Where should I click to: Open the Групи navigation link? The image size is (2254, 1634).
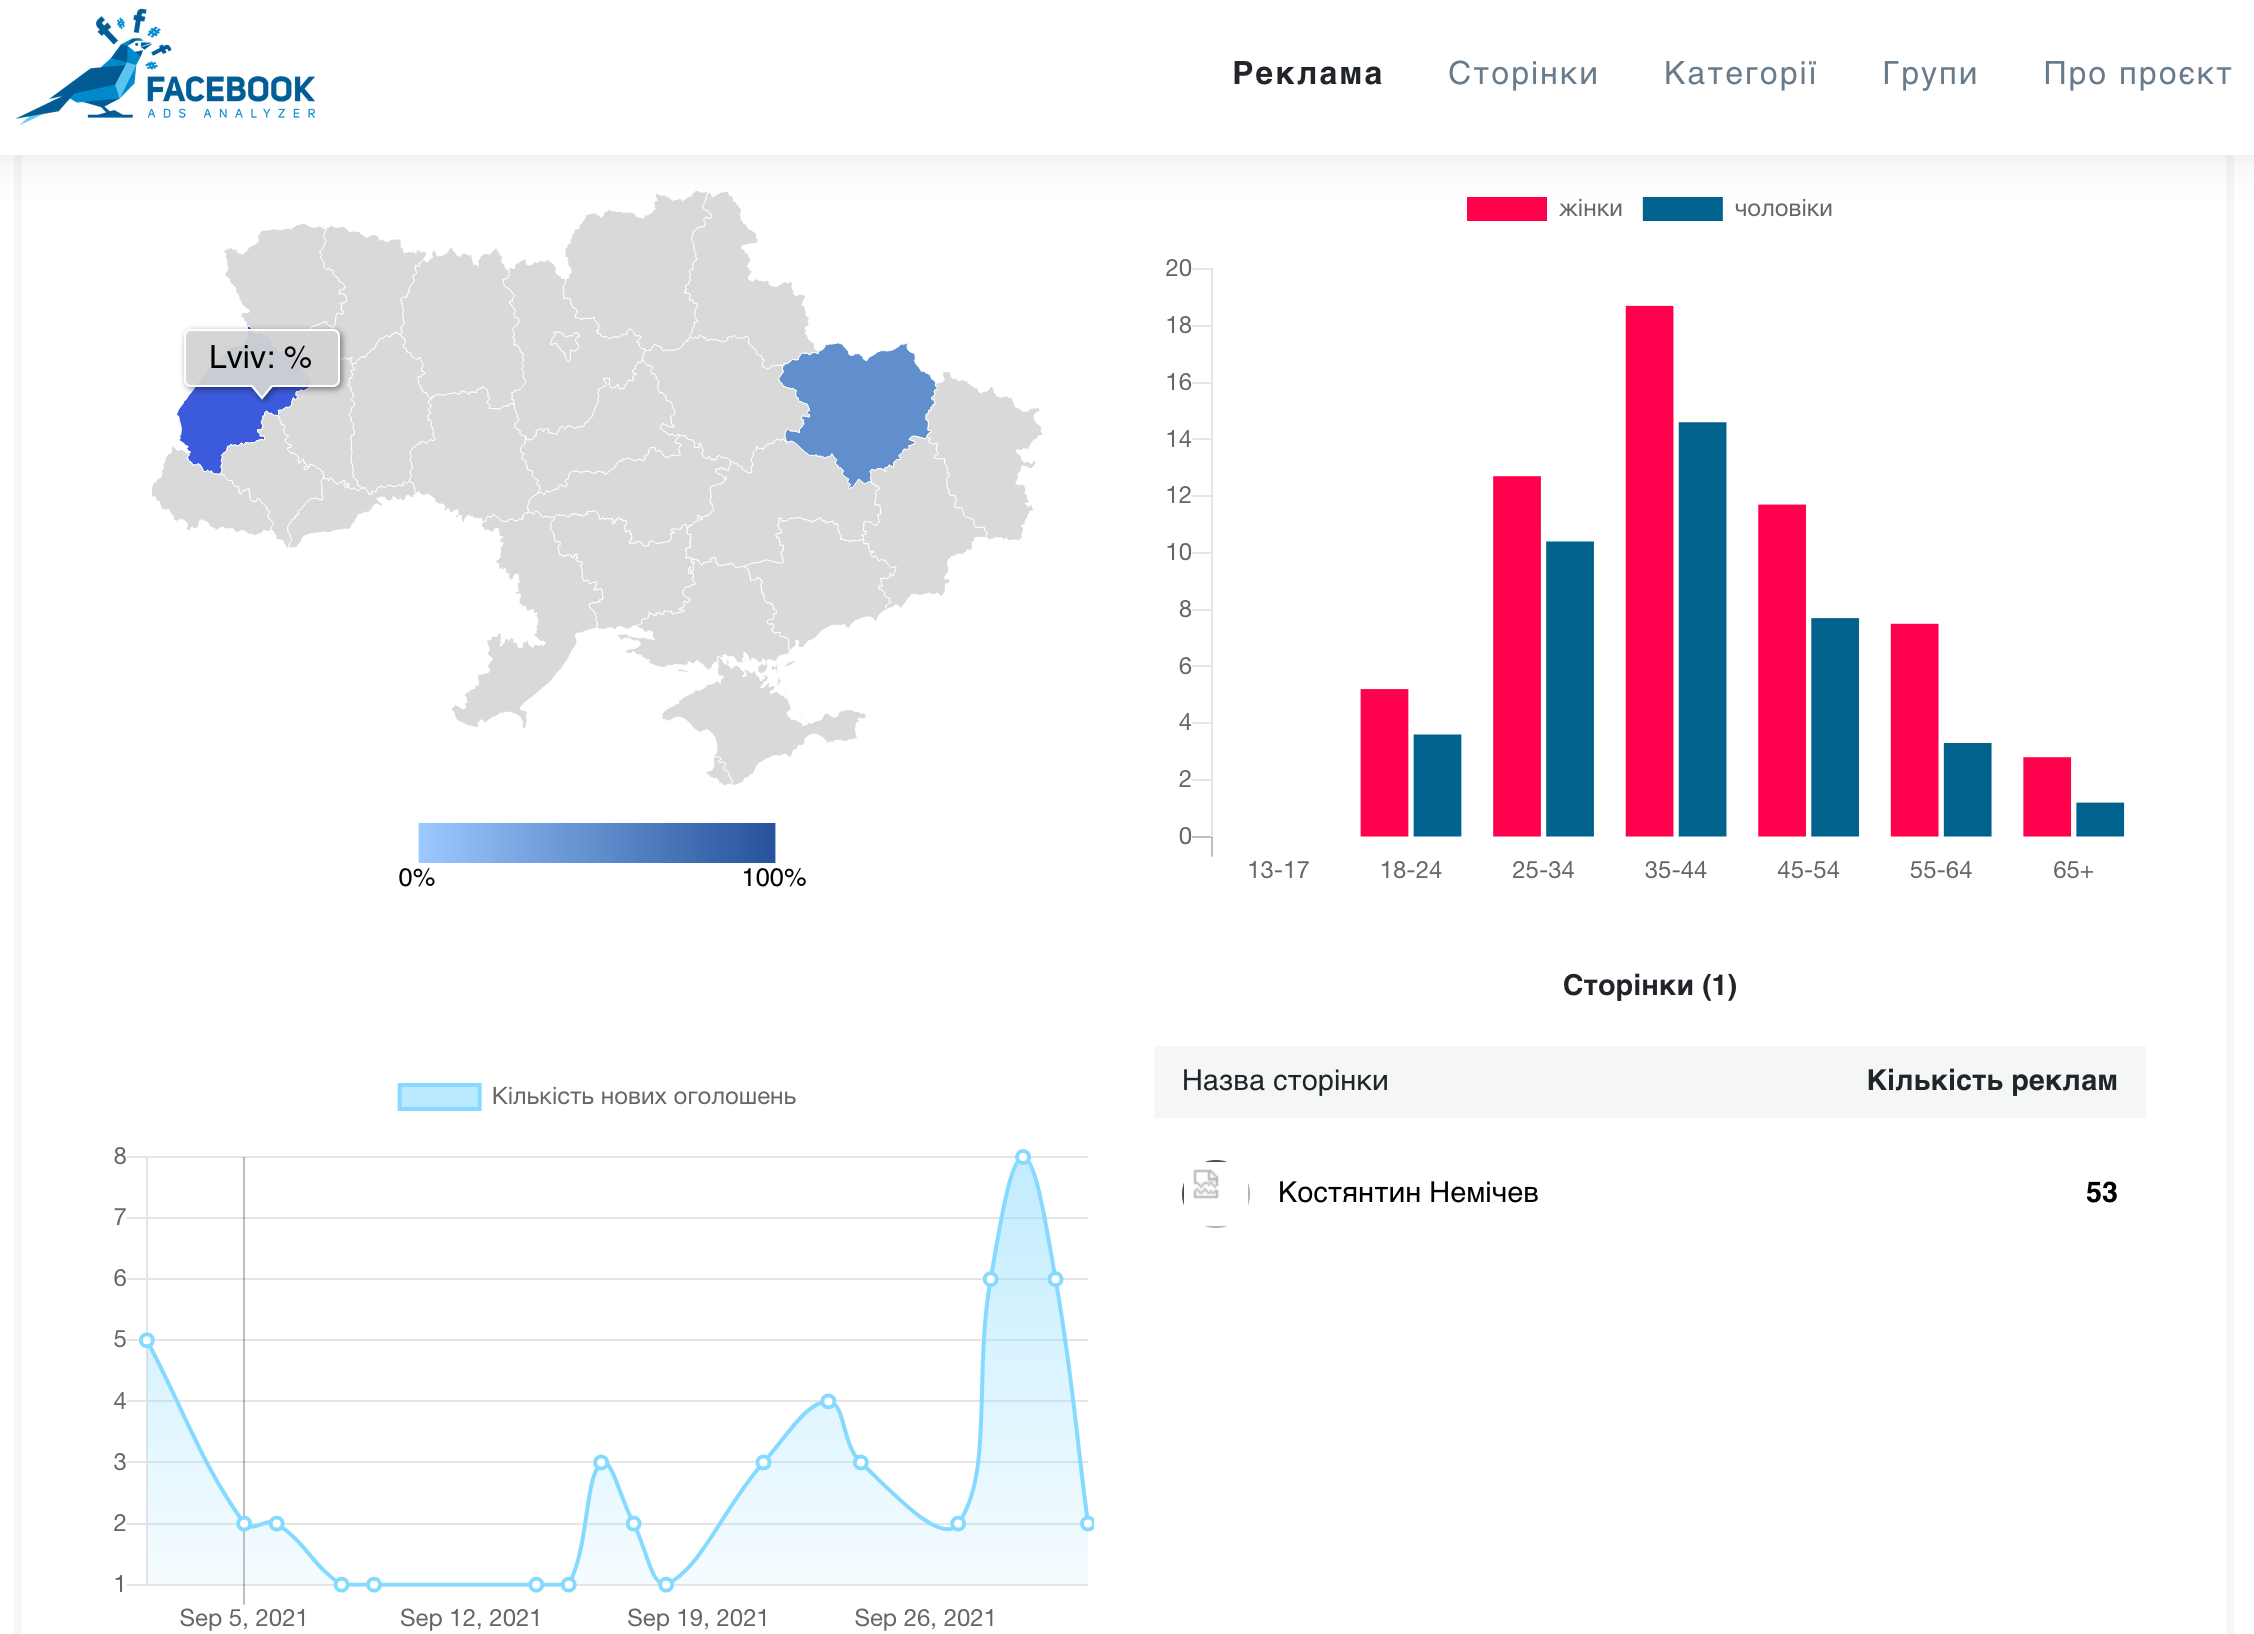1929,73
